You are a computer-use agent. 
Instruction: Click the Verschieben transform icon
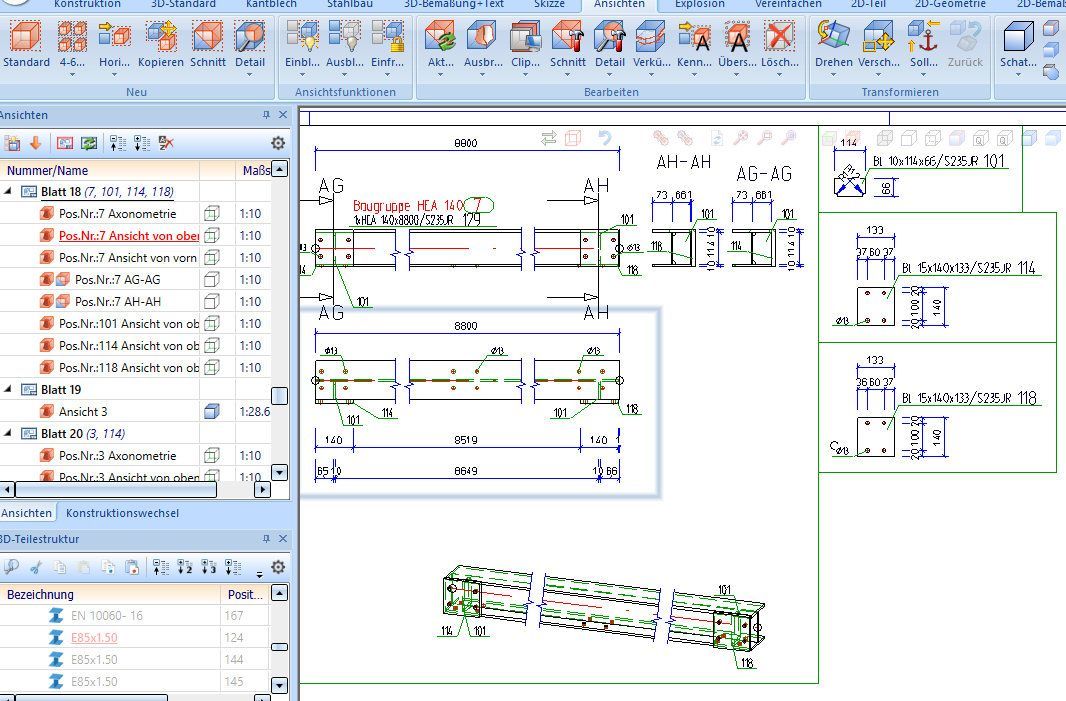(x=878, y=38)
